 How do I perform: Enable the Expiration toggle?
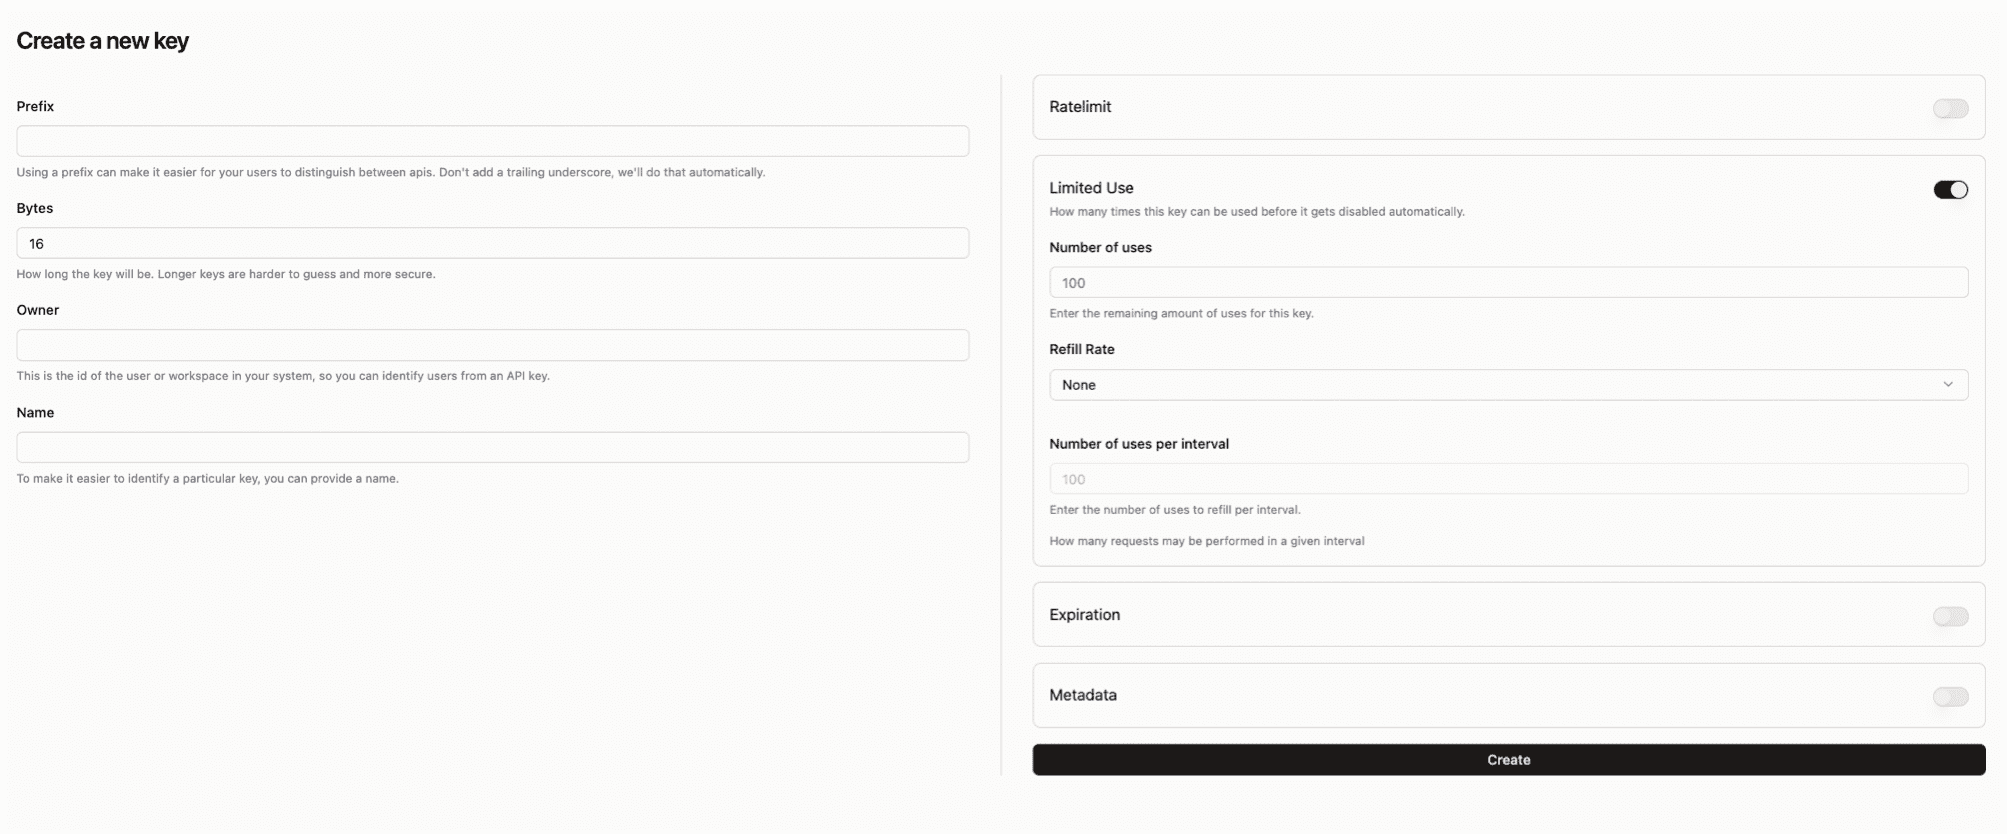click(1950, 616)
